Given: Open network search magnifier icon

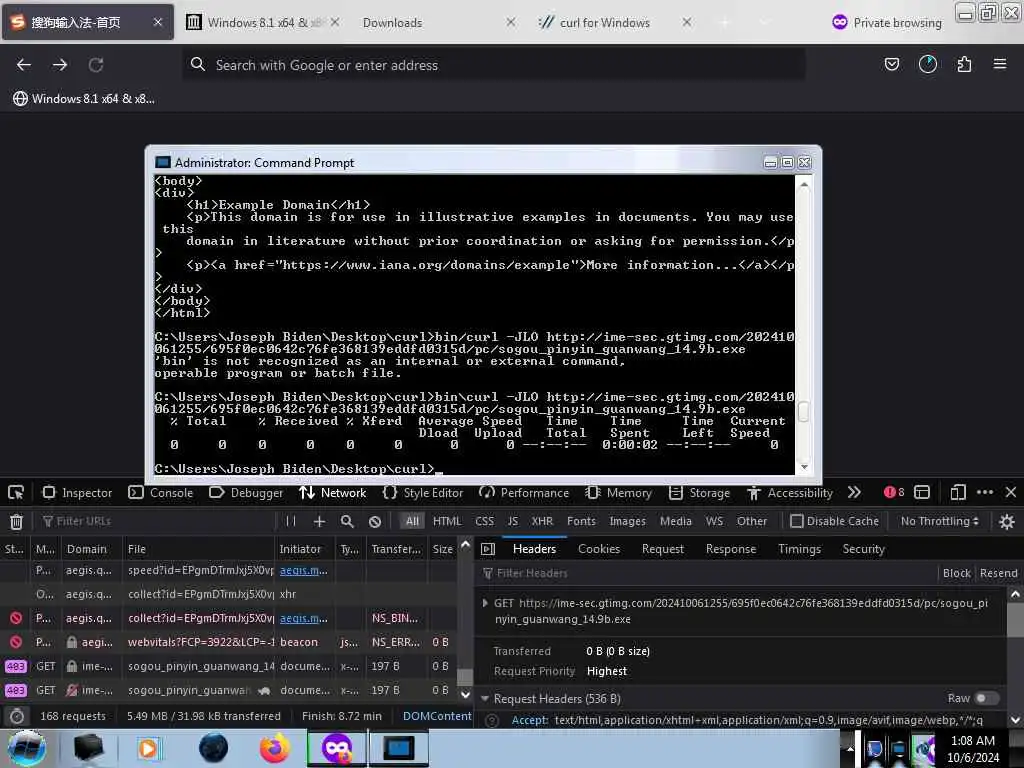Looking at the screenshot, I should pos(347,521).
